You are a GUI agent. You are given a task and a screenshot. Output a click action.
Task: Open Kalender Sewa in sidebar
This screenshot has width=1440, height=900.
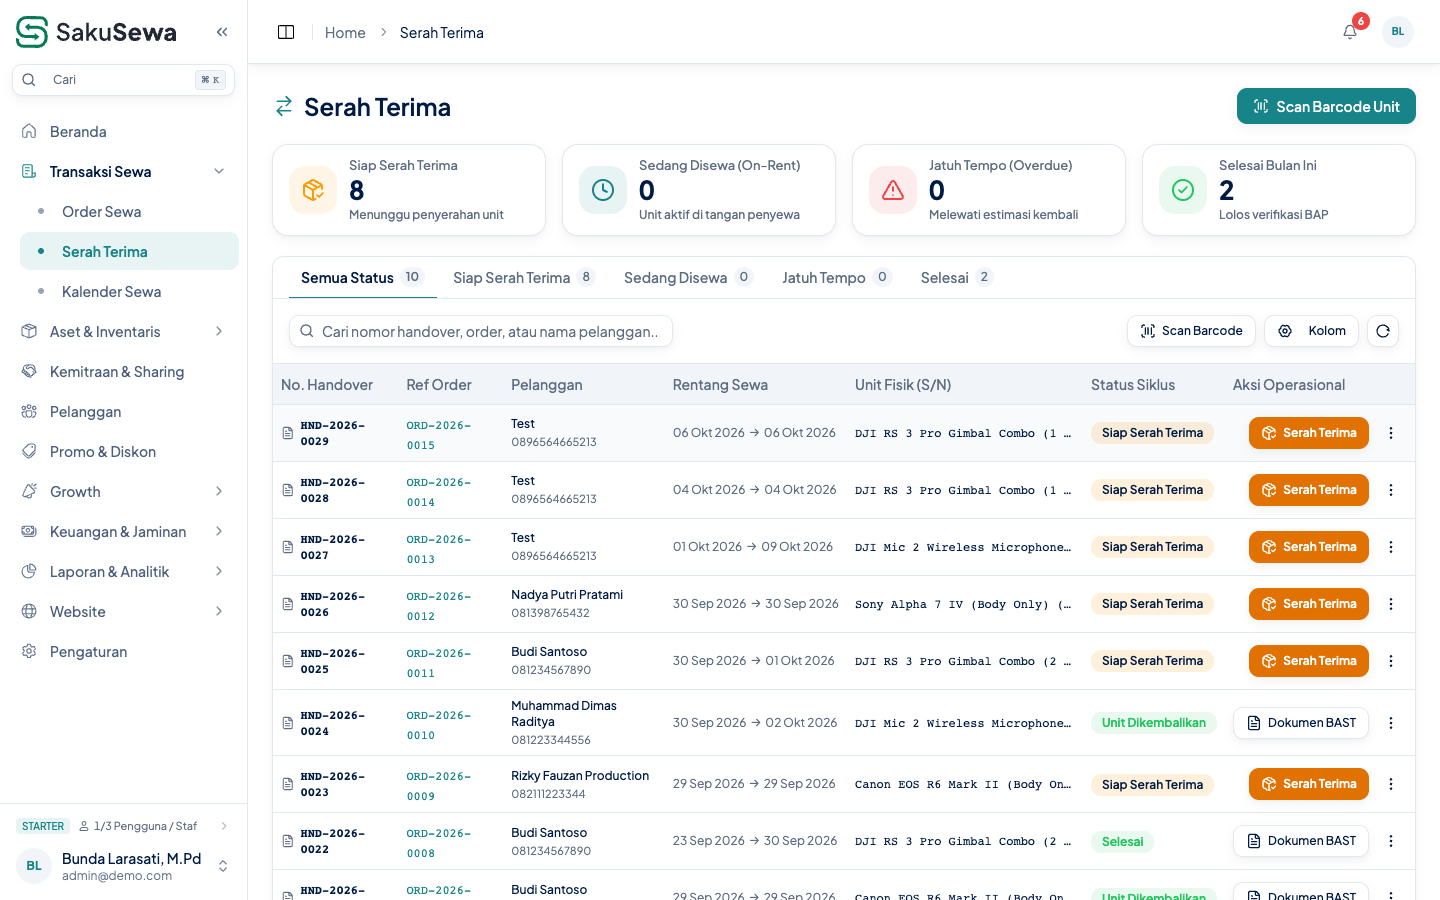(x=129, y=292)
